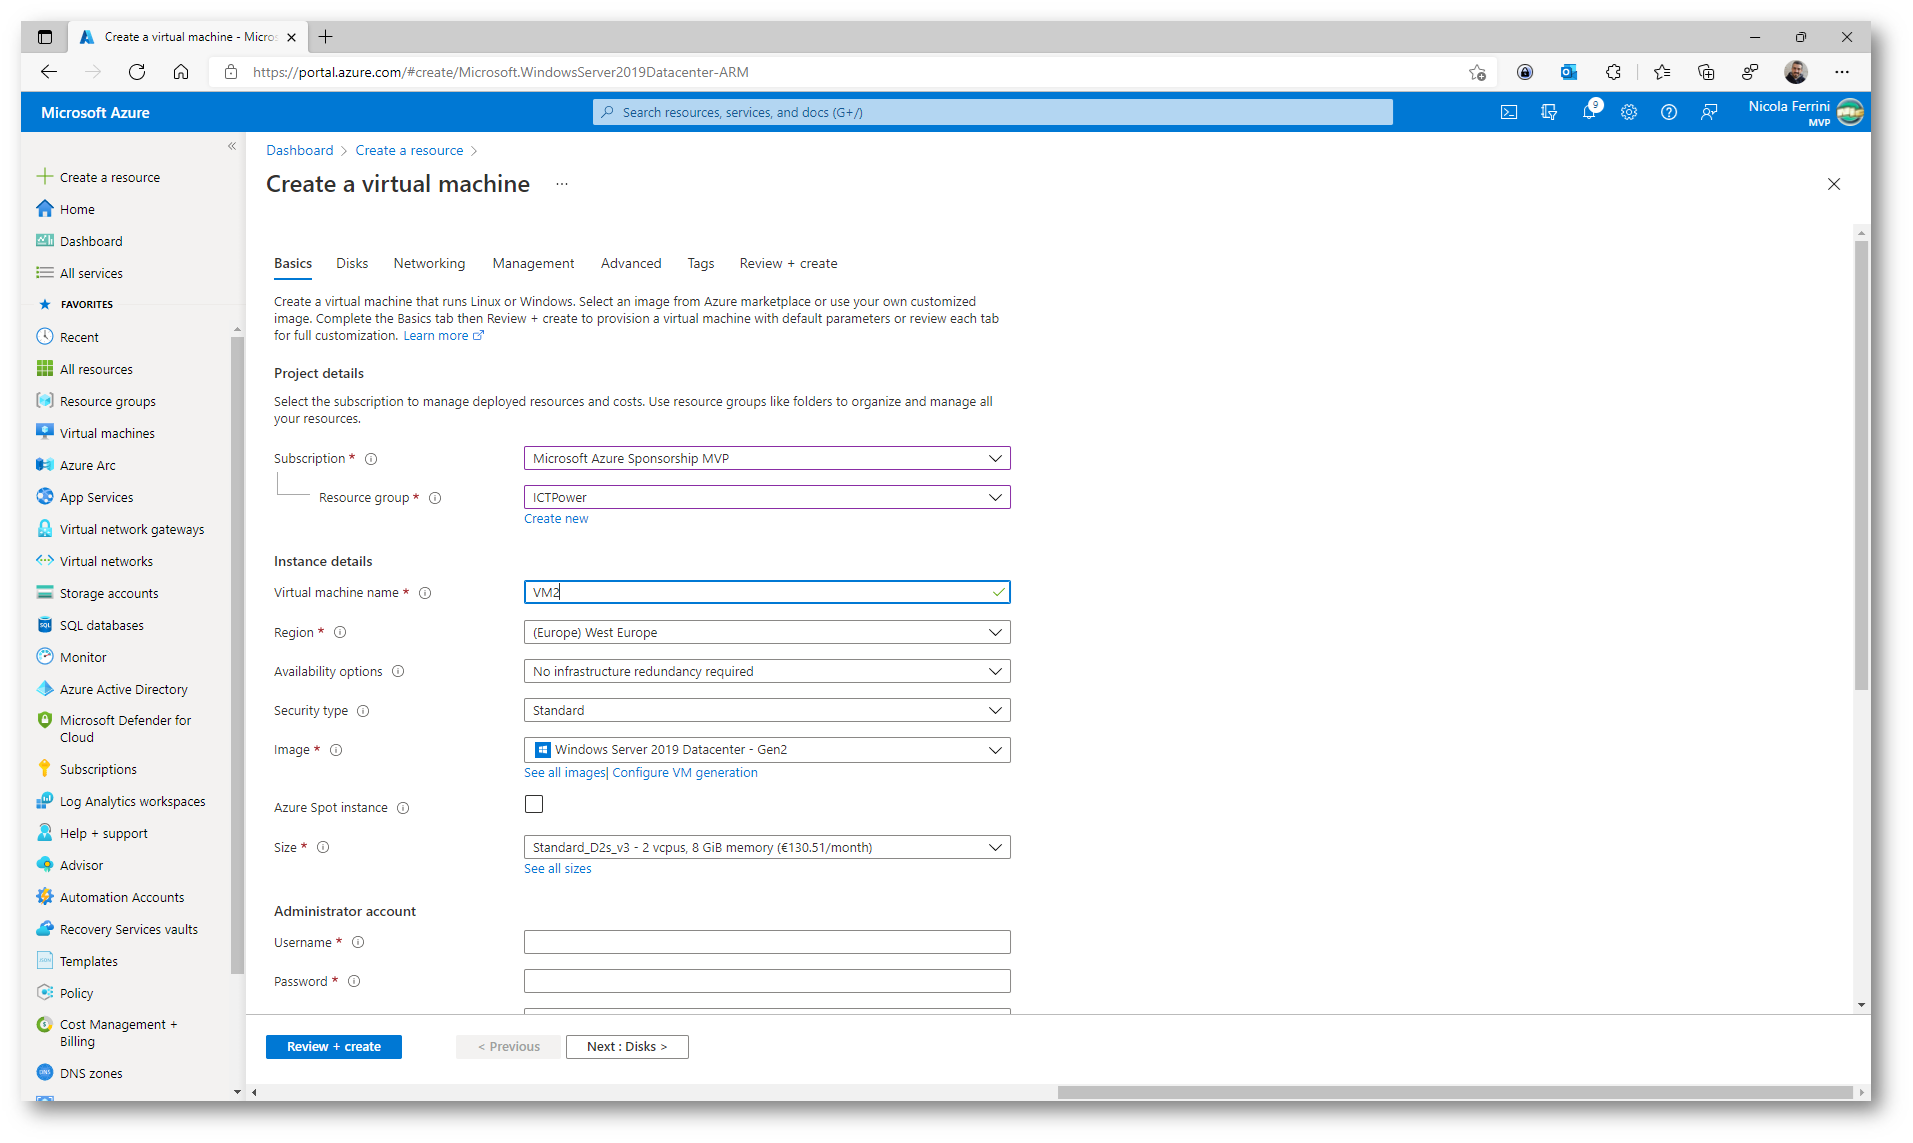Click the Azure Active Directory icon
1913x1143 pixels.
click(x=45, y=689)
